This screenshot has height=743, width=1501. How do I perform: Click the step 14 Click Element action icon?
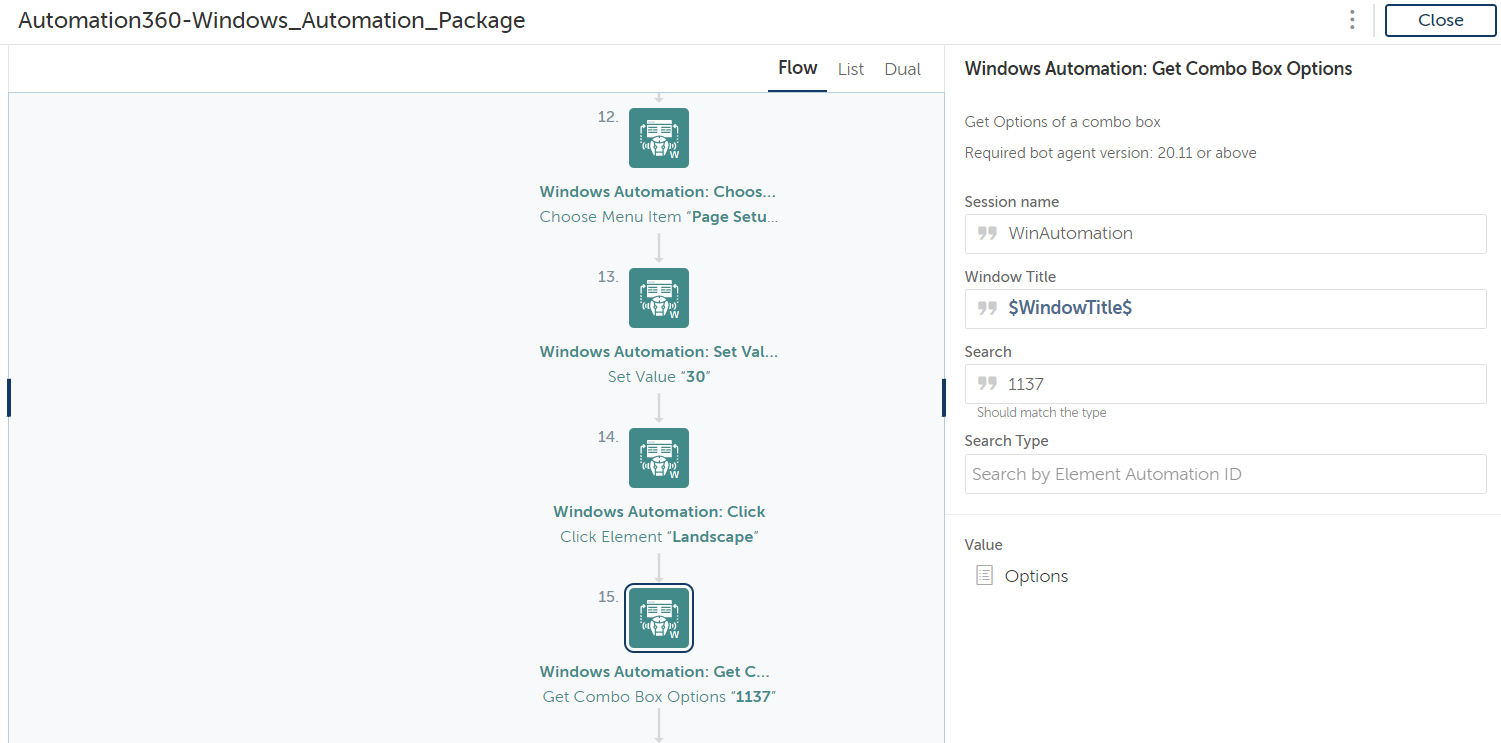pos(658,458)
